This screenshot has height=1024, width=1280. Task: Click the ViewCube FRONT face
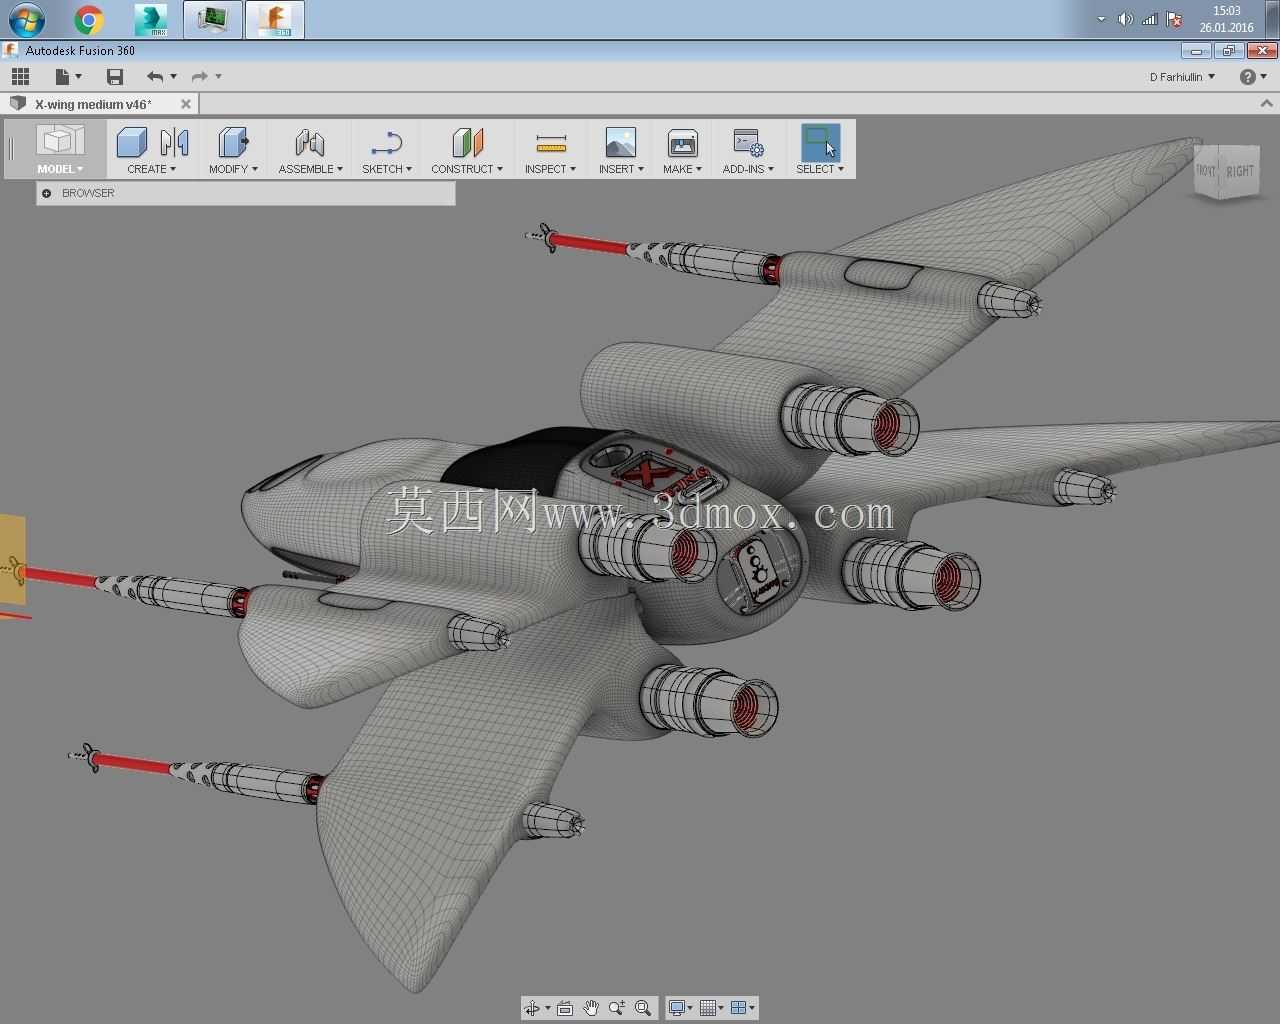[x=1207, y=171]
